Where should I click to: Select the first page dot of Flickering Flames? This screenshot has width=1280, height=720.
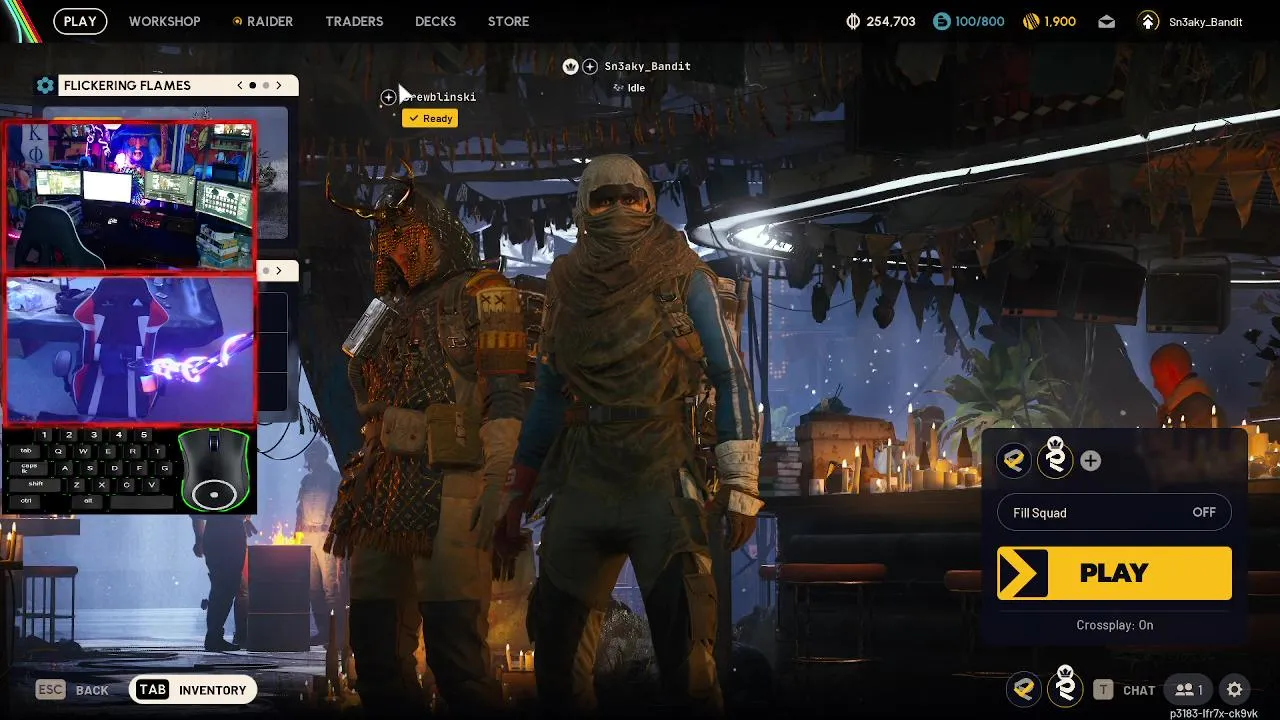coord(252,85)
